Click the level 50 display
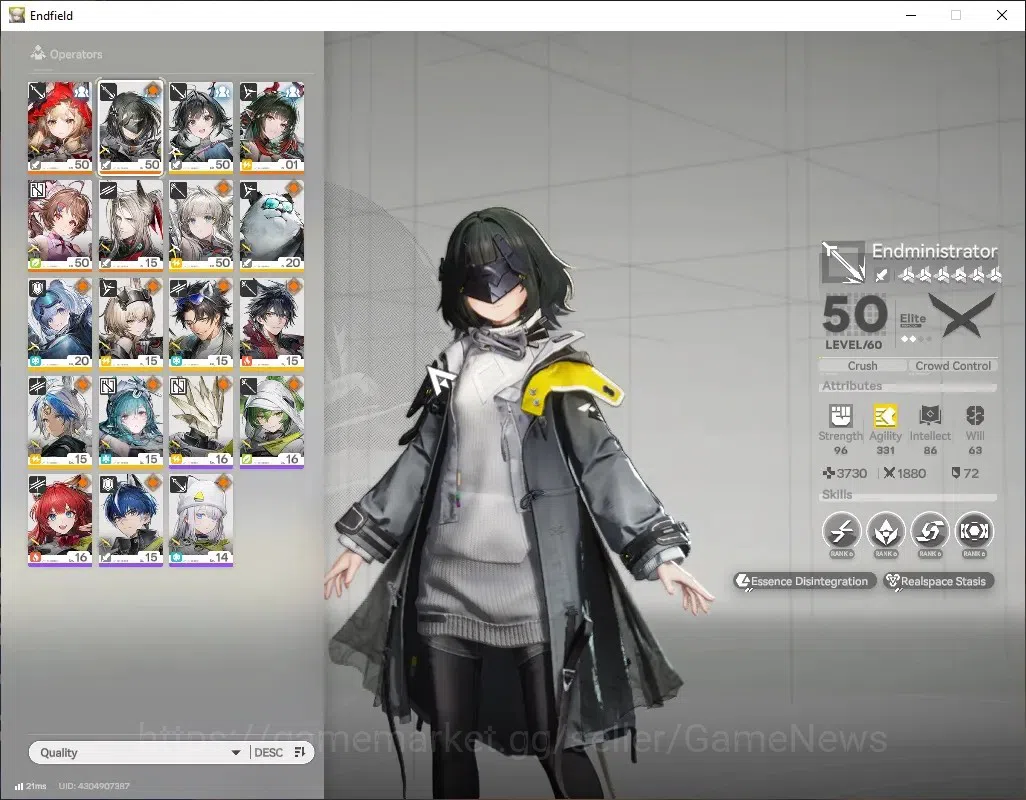Screen dimensions: 1026x800 [855, 315]
